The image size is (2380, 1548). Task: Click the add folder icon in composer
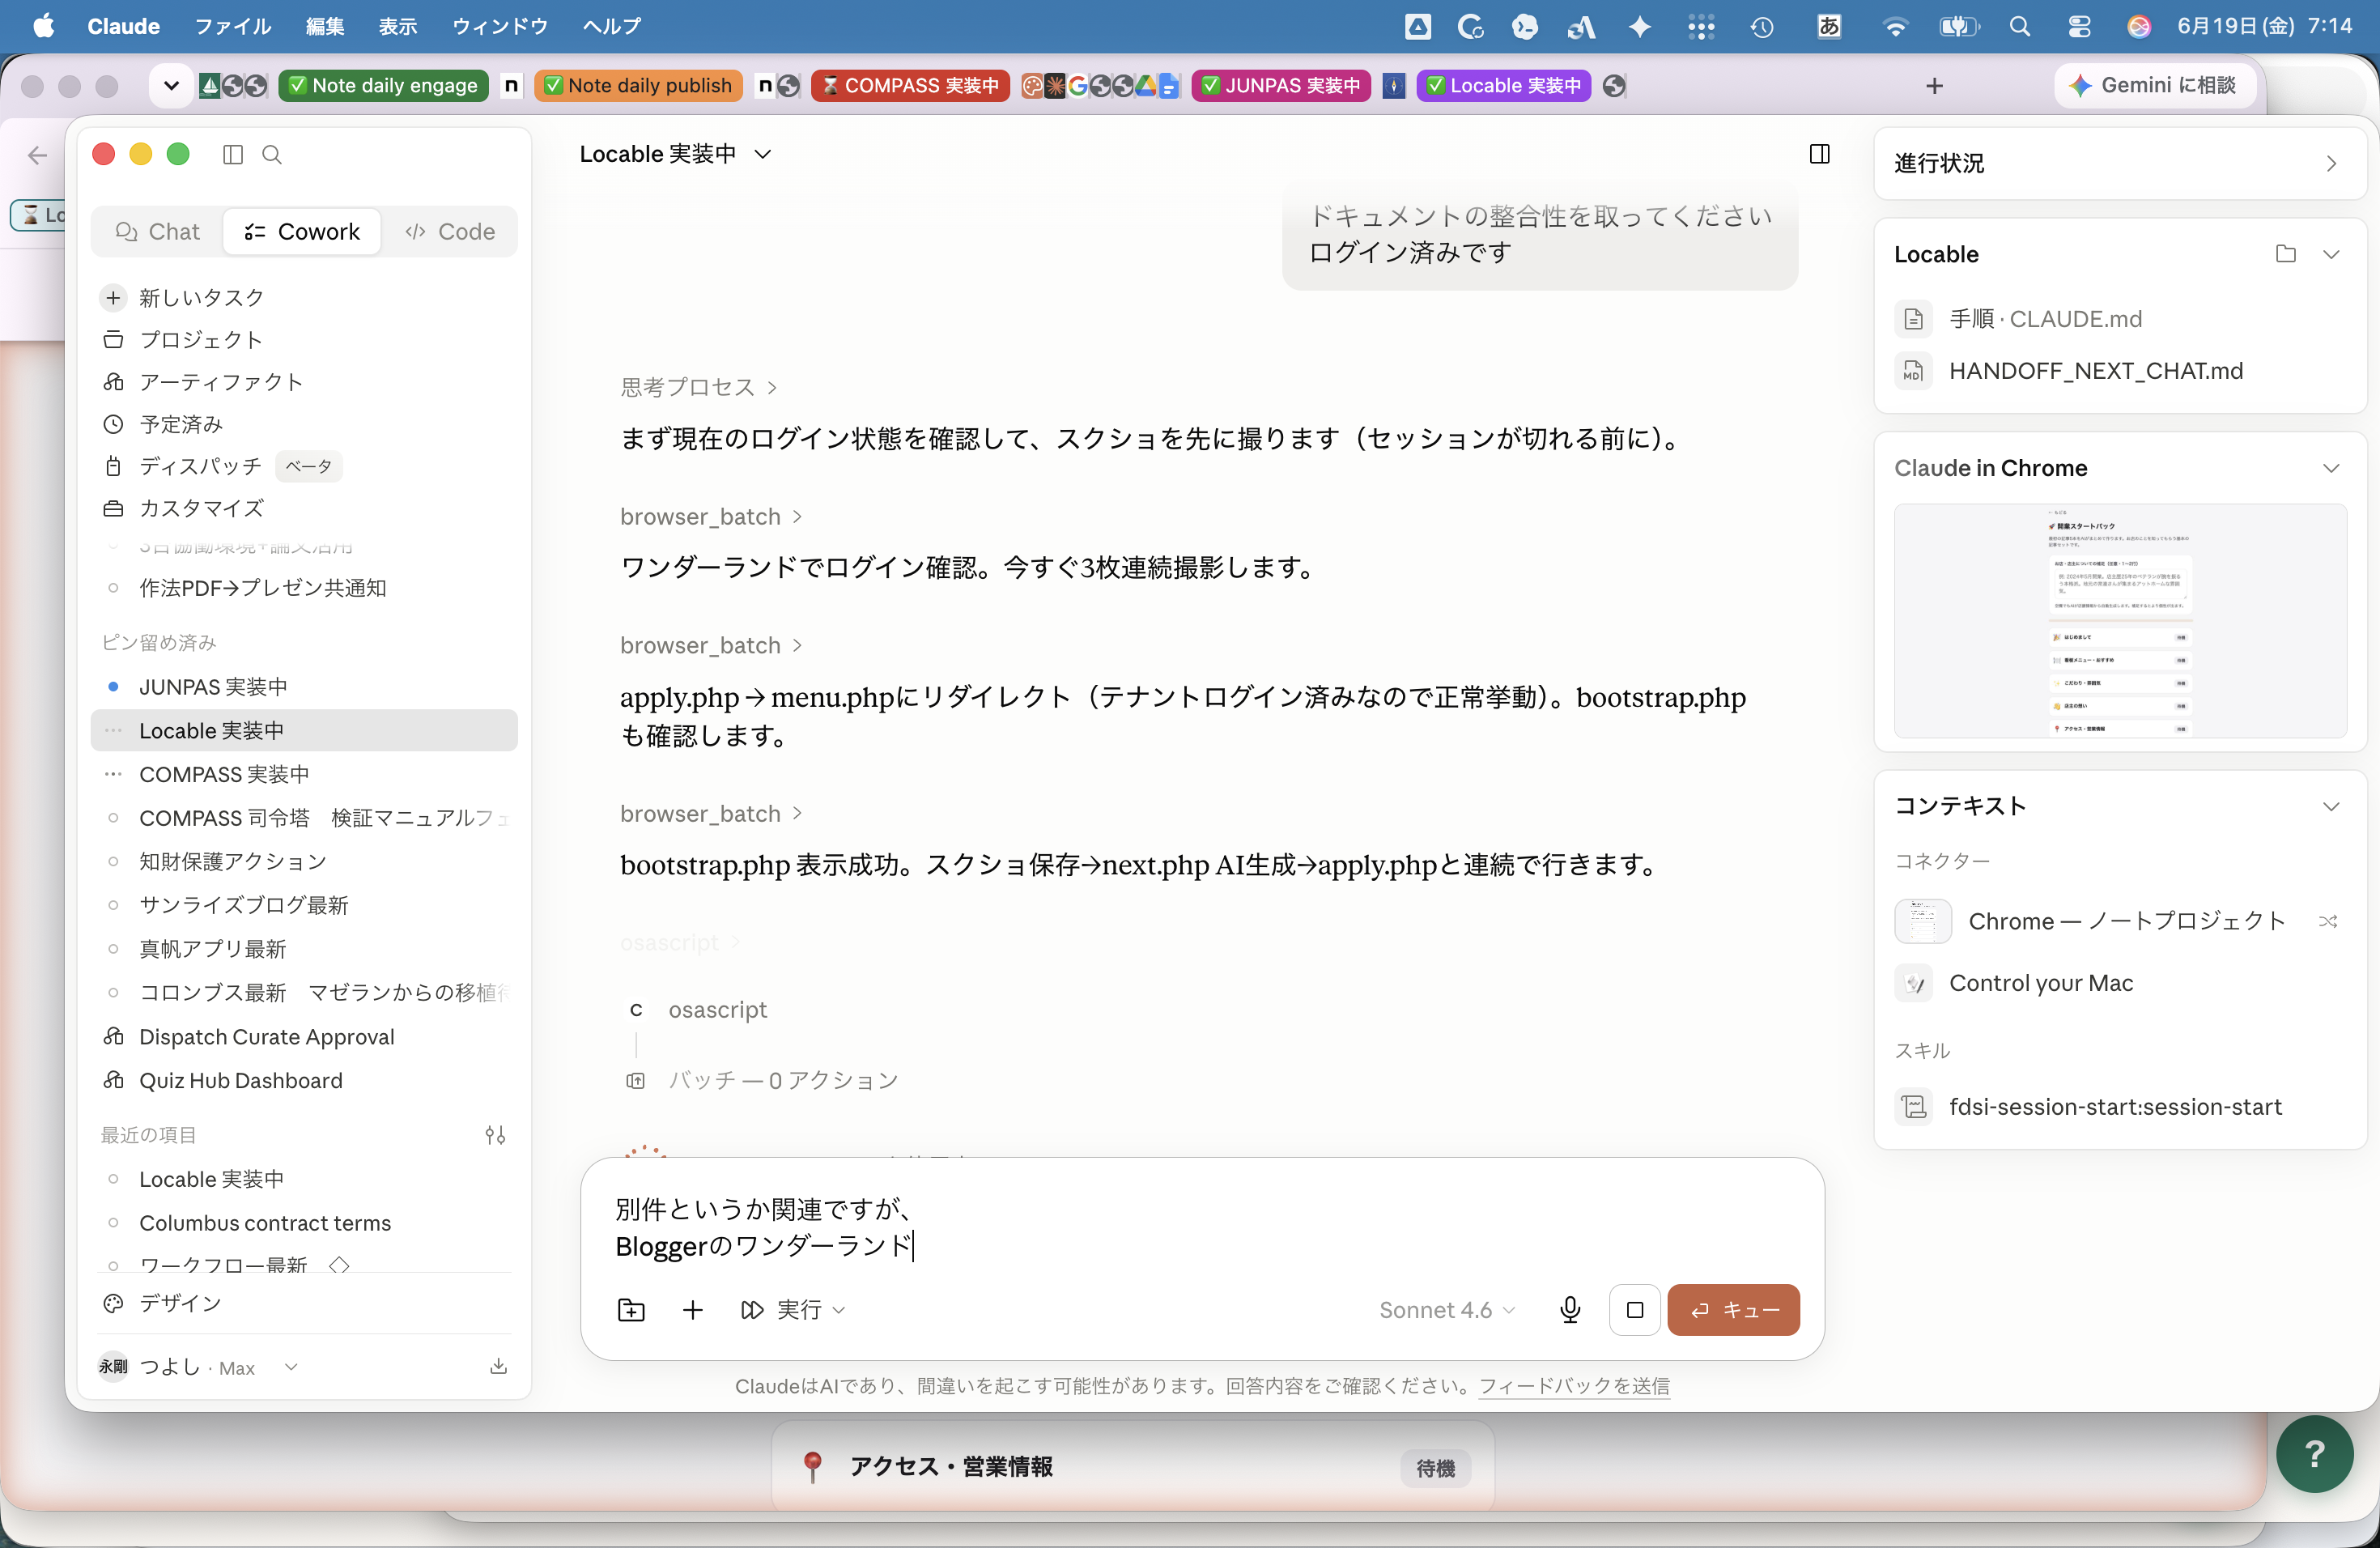click(631, 1310)
